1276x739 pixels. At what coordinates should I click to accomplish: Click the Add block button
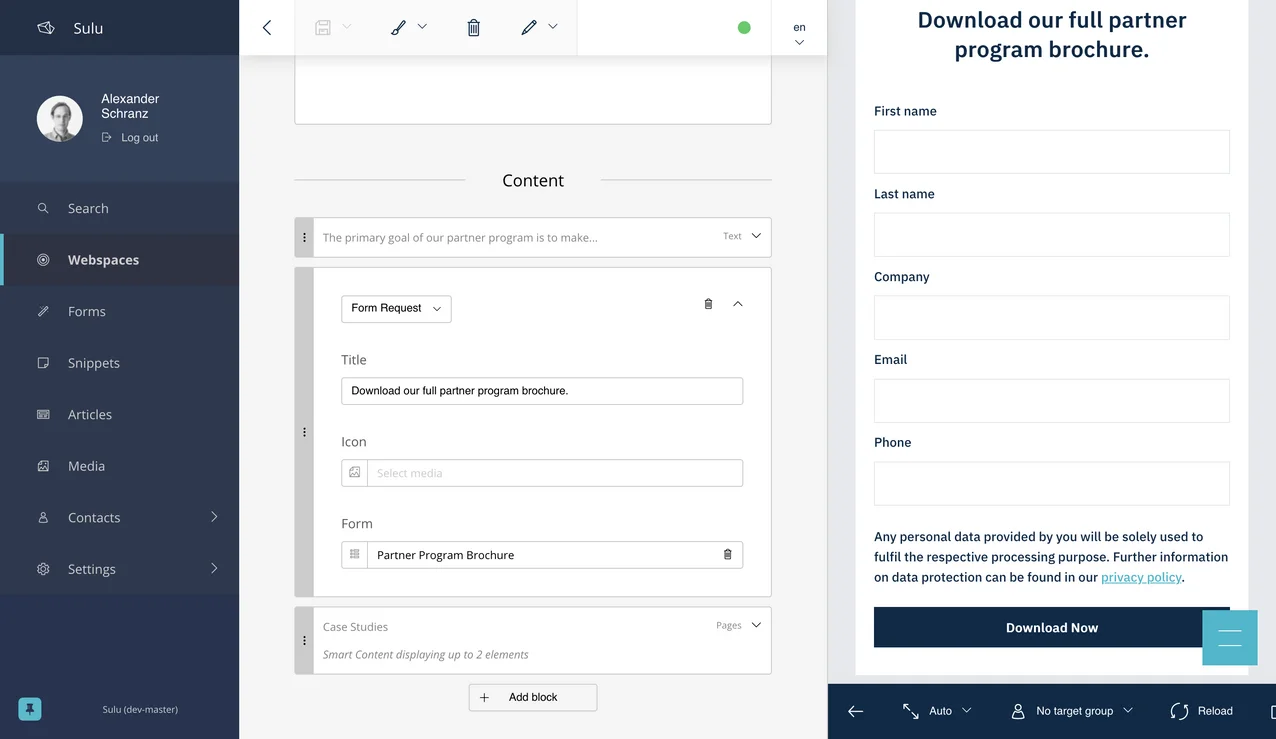tap(532, 697)
